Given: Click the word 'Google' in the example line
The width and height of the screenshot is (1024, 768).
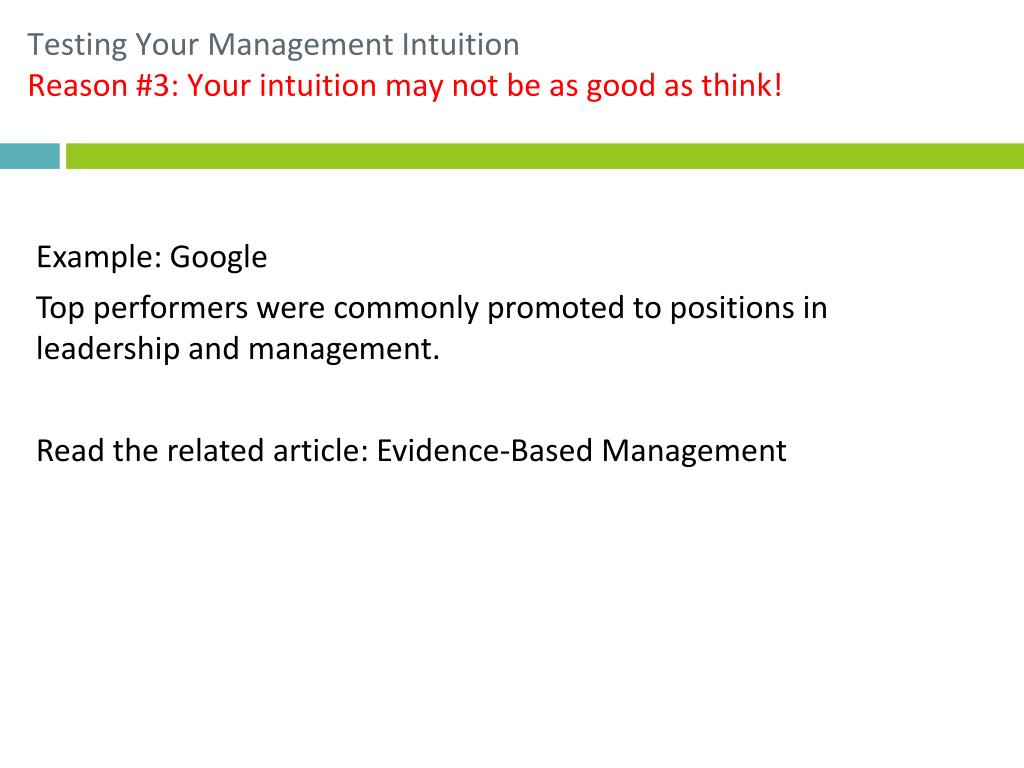Looking at the screenshot, I should (x=218, y=258).
